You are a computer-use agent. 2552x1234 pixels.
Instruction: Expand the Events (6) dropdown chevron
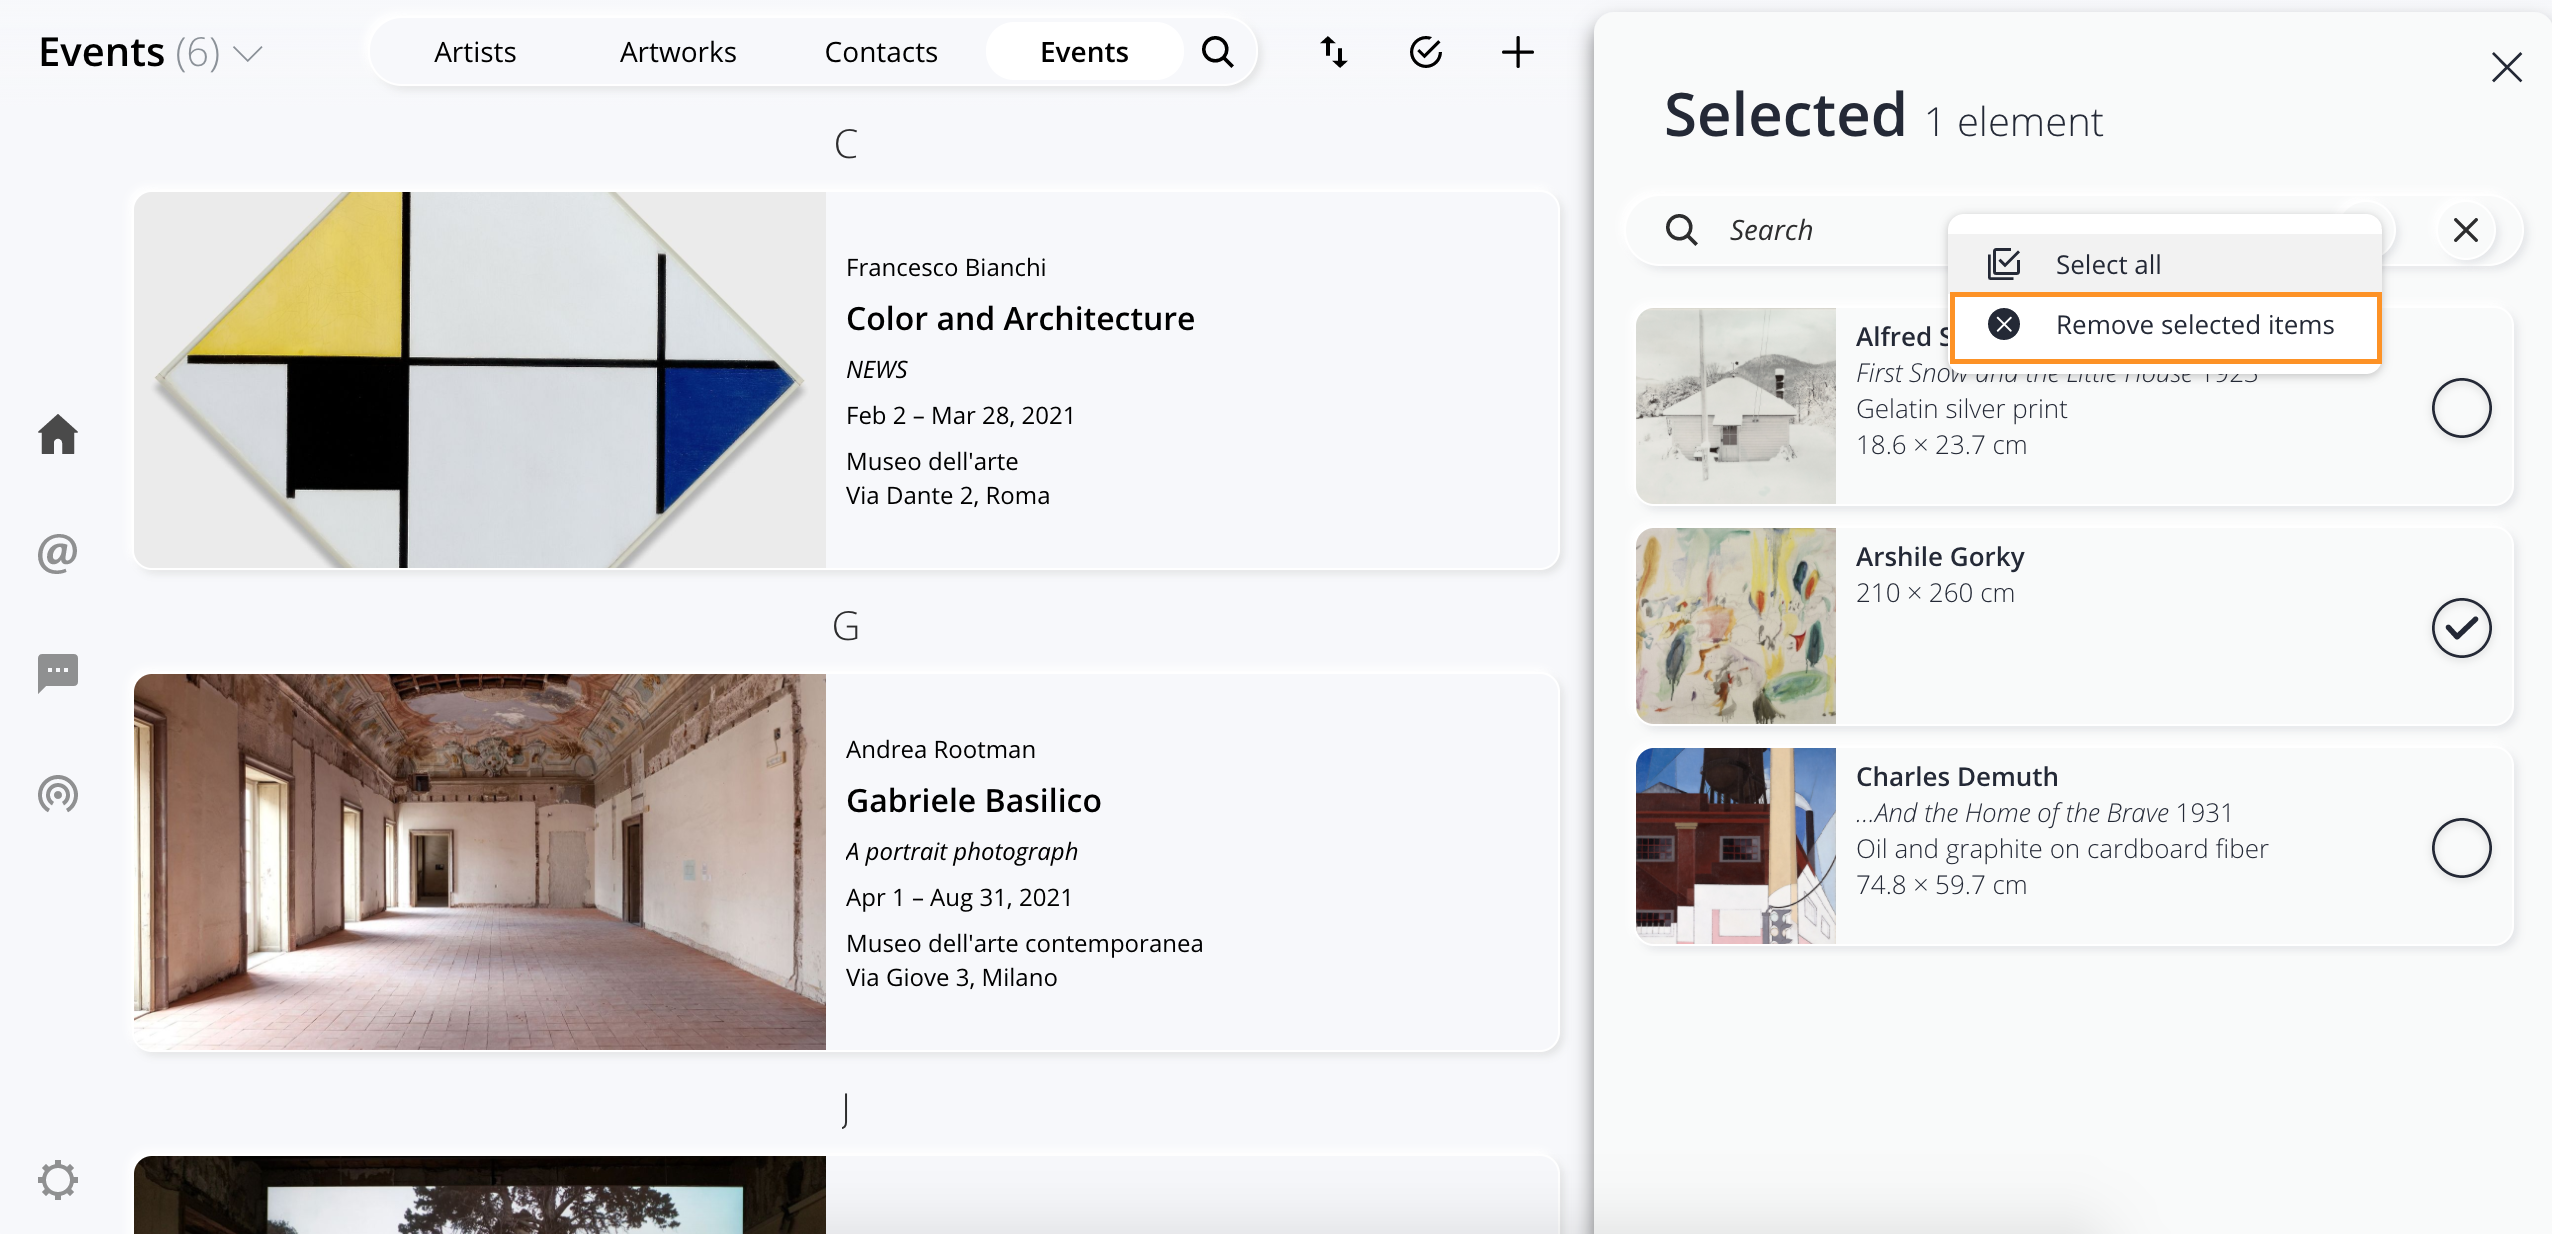point(247,53)
